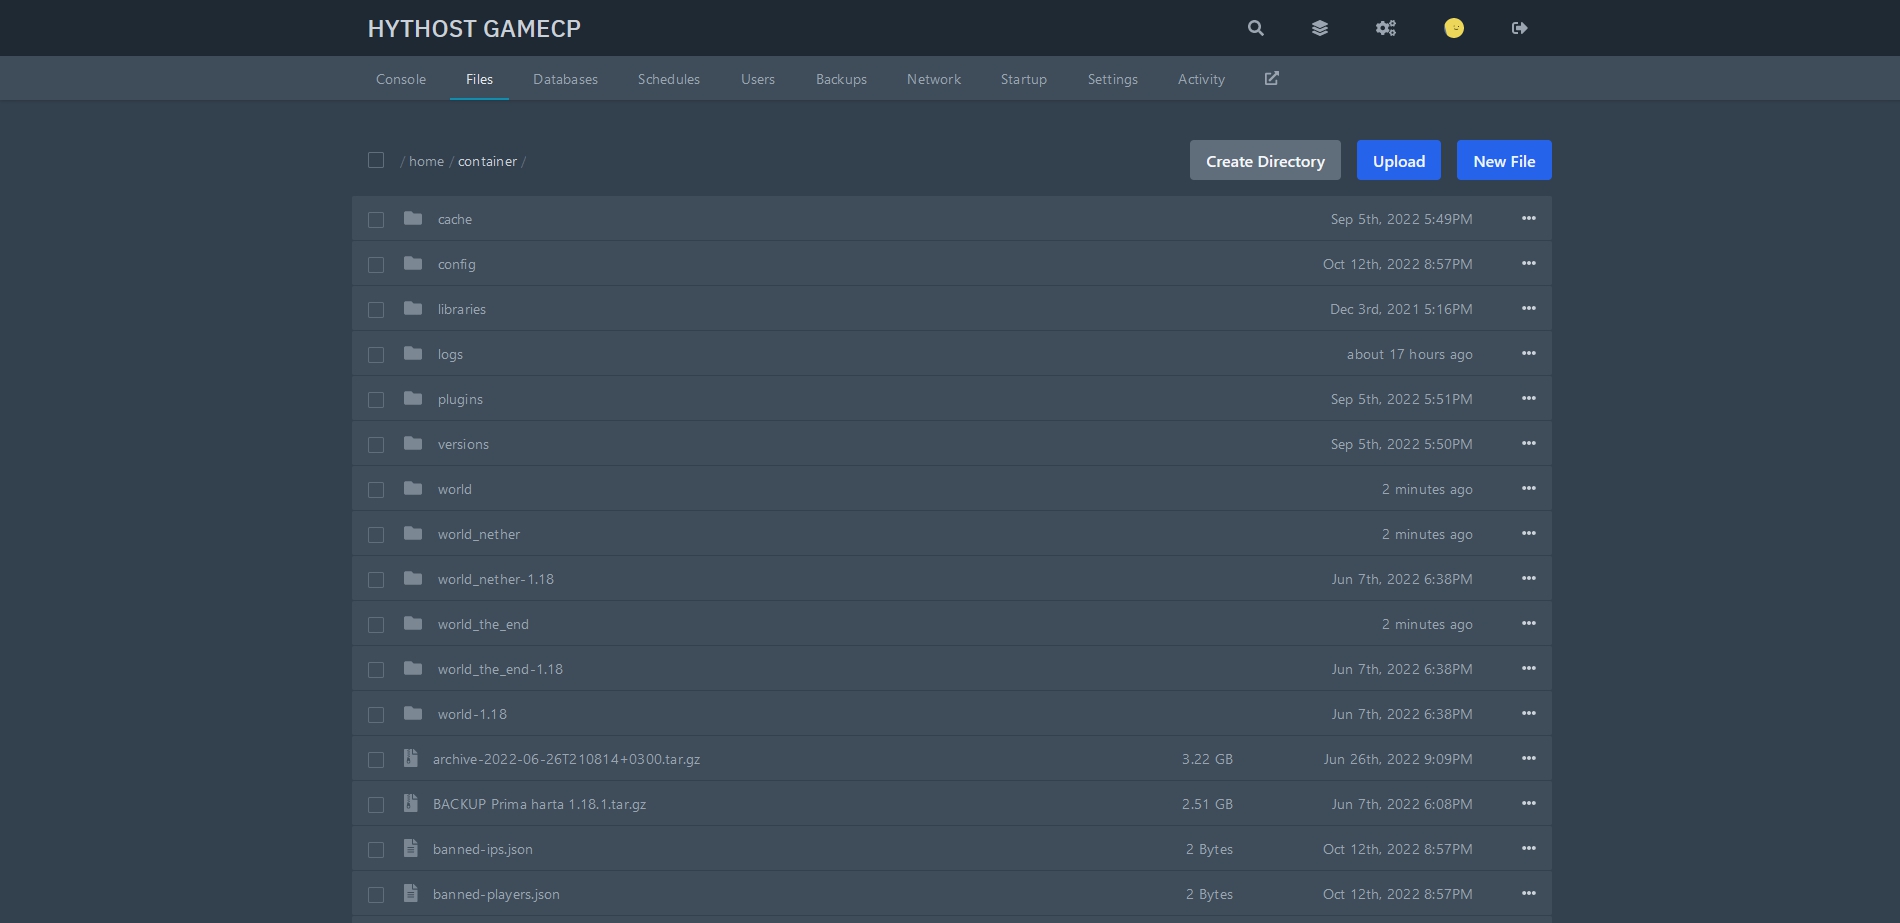This screenshot has width=1900, height=923.
Task: Toggle the select-all checkbox beside the breadcrumb
Action: coord(376,160)
